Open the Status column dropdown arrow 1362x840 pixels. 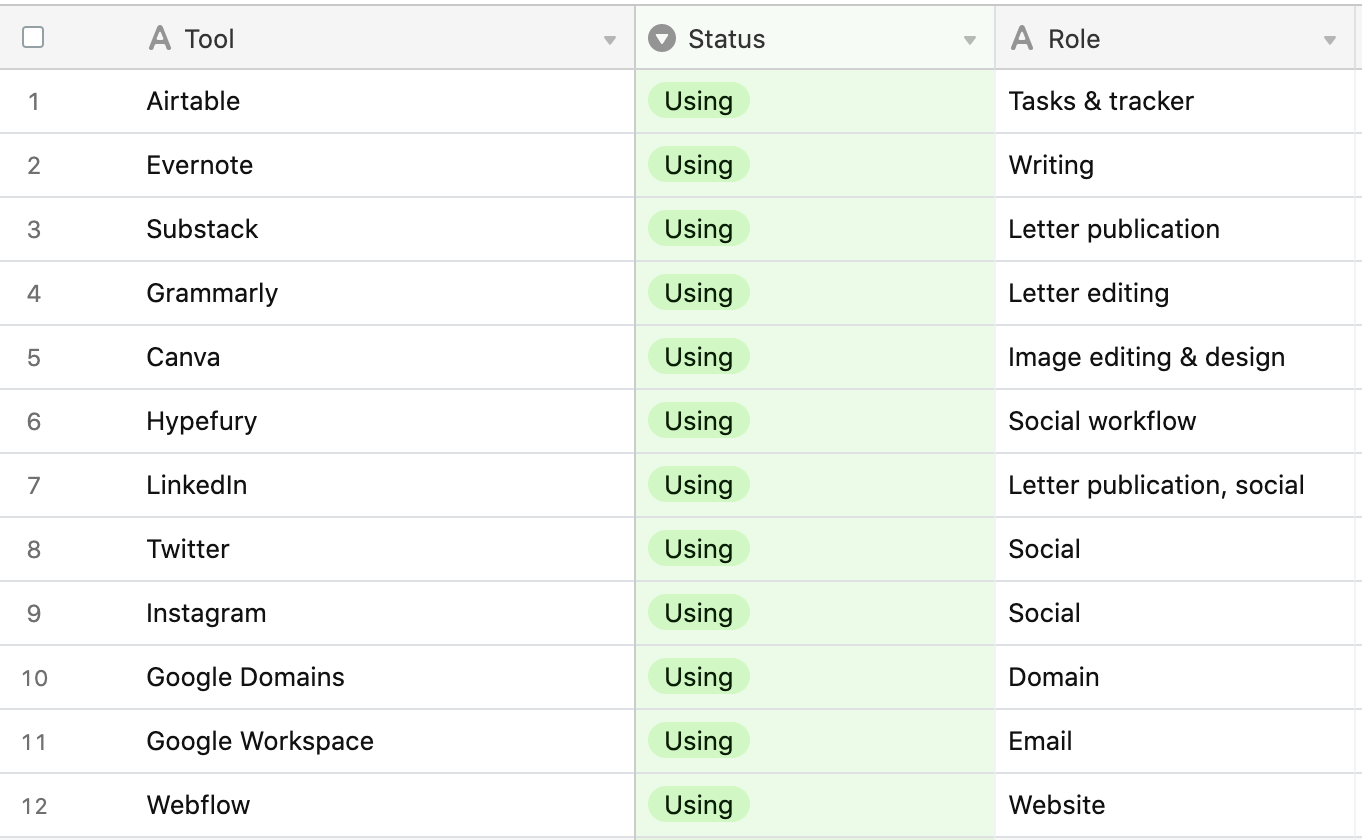click(x=970, y=41)
